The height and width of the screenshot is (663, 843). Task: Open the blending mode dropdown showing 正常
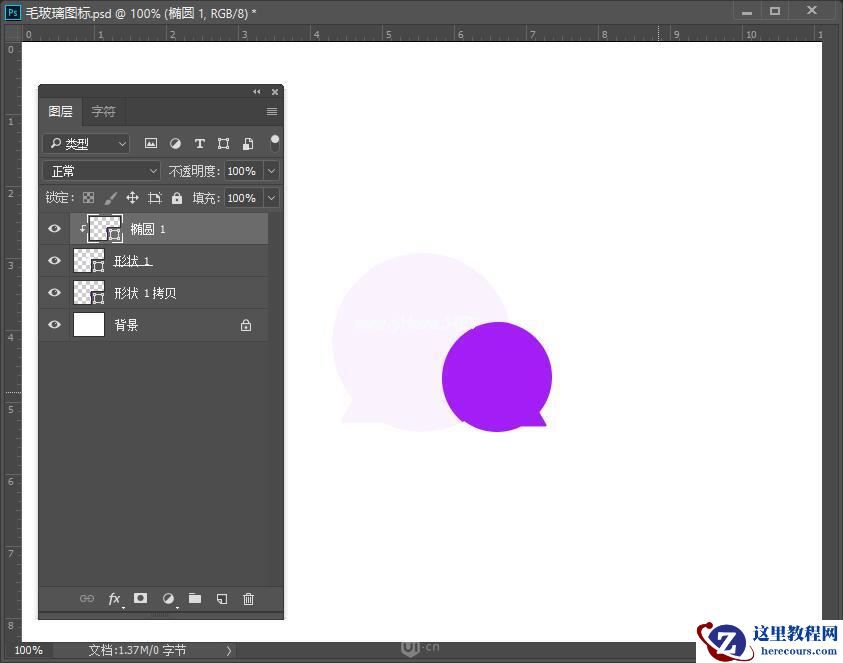100,170
